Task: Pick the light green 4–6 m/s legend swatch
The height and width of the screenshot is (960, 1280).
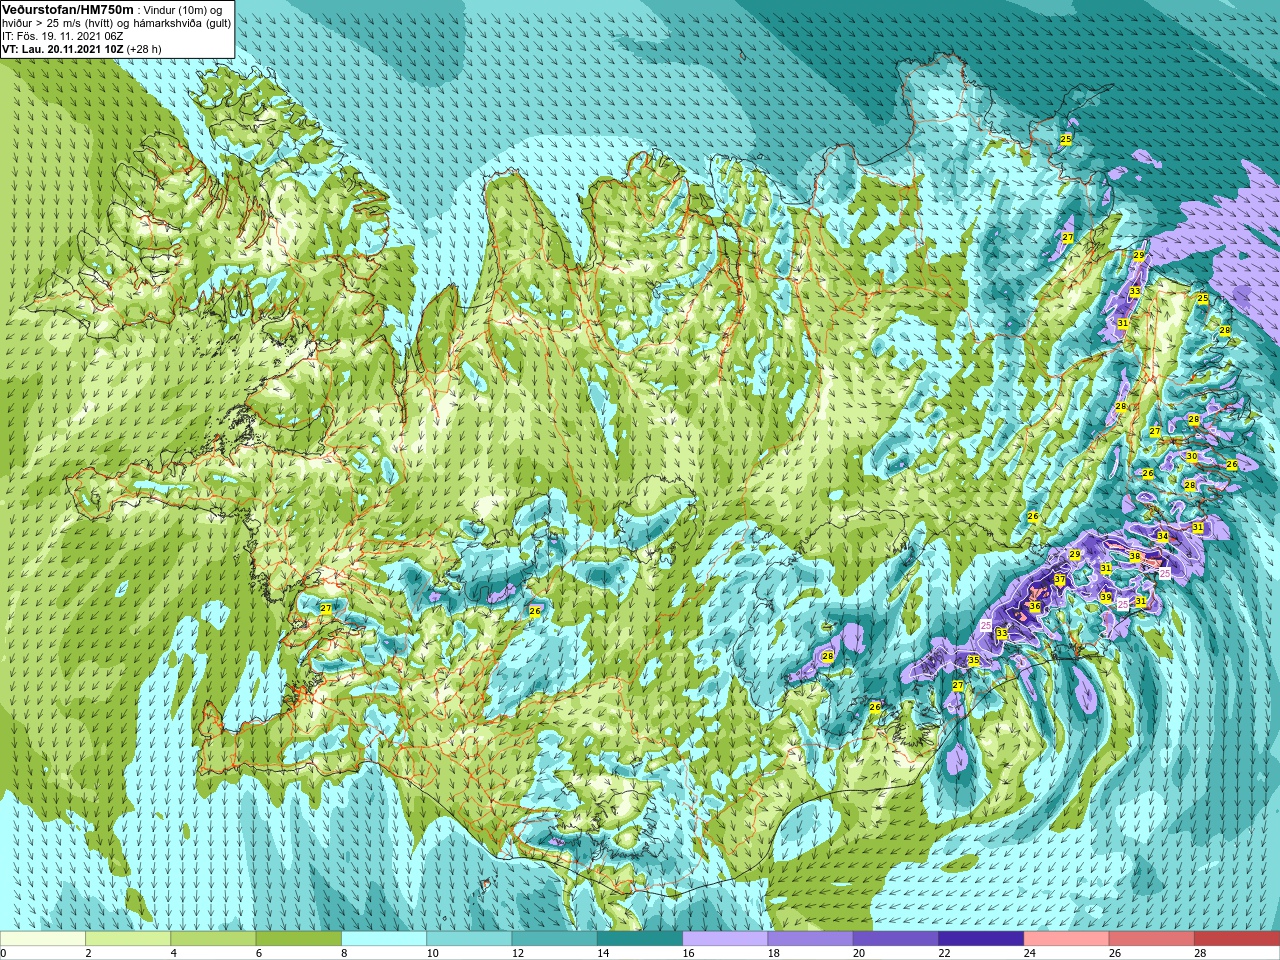Action: [213, 939]
